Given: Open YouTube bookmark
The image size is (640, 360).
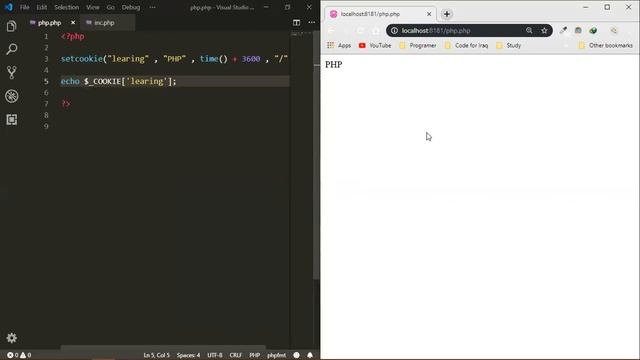Looking at the screenshot, I should [375, 45].
